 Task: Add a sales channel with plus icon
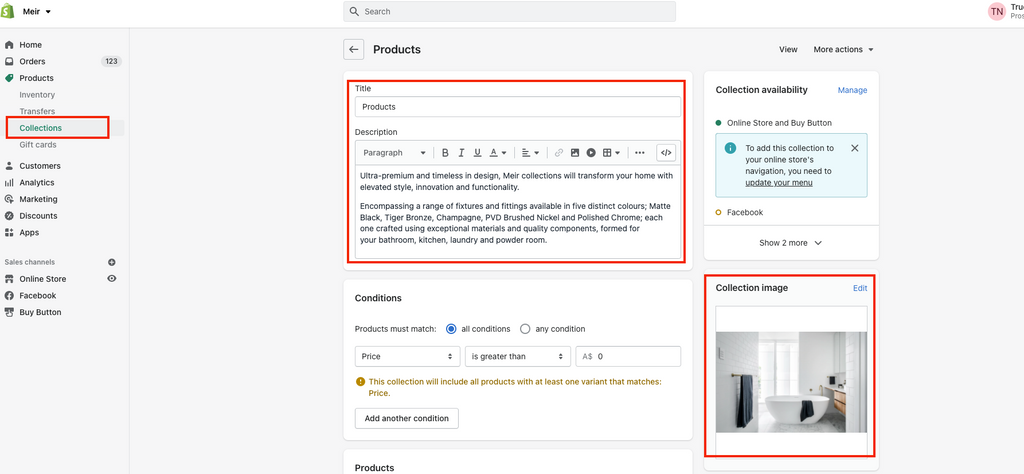coord(112,262)
